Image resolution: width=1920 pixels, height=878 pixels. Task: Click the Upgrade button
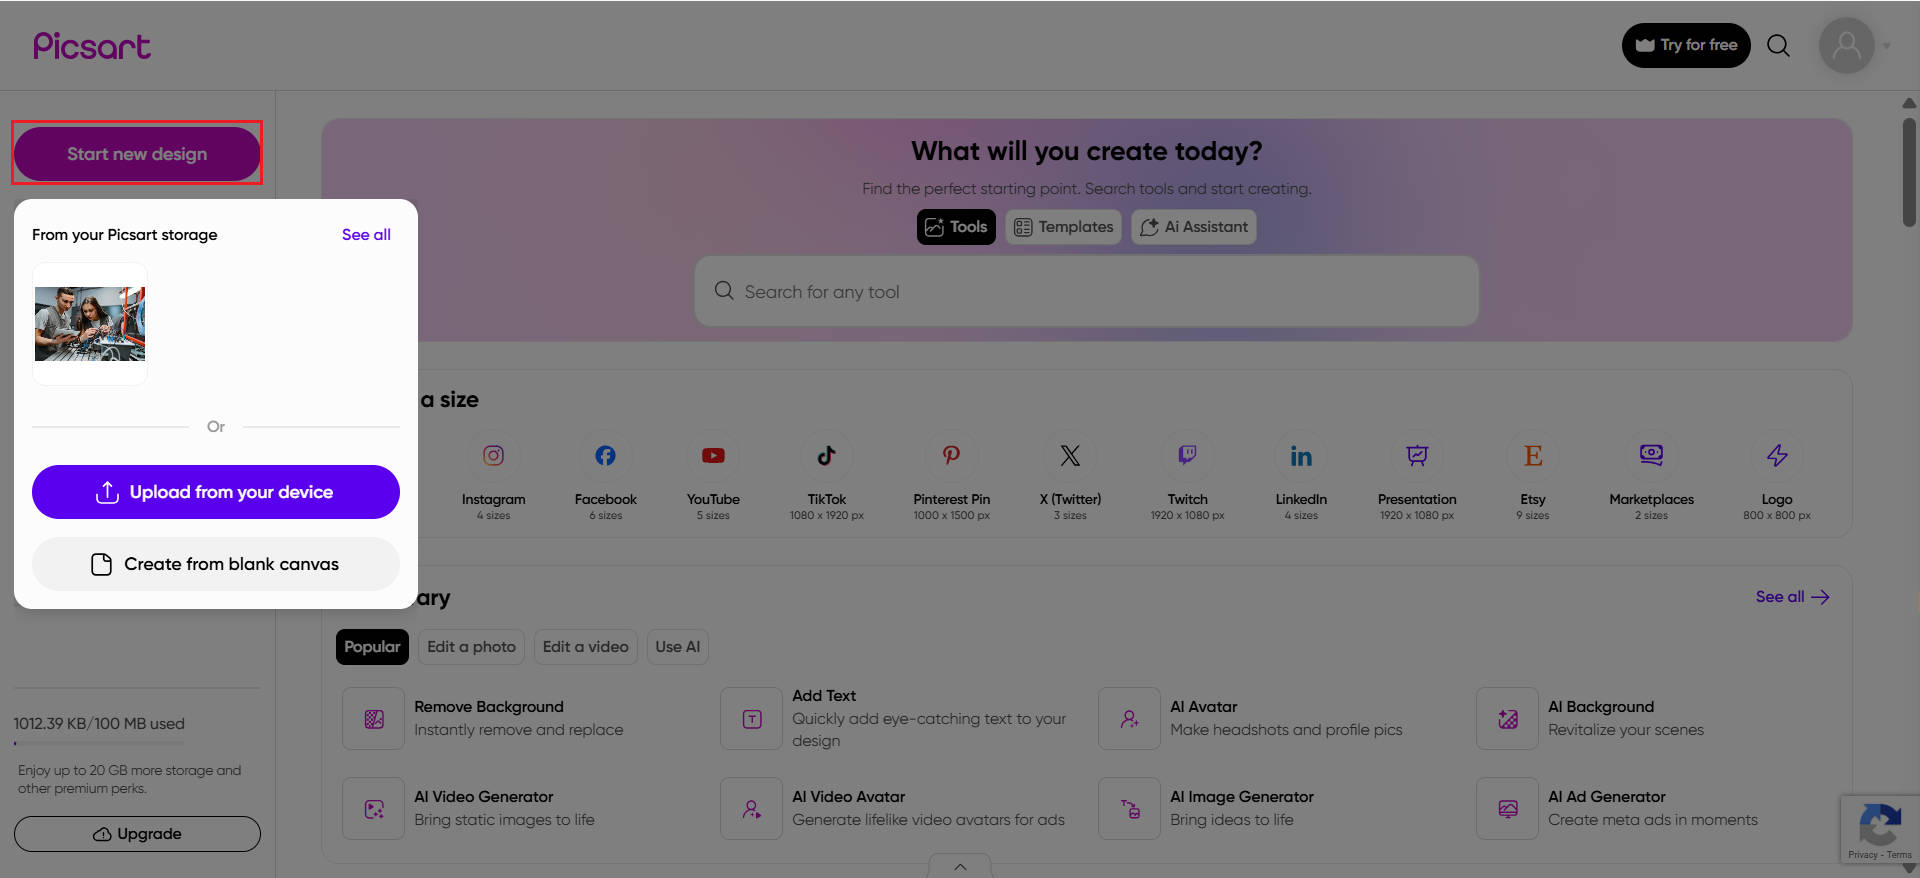(137, 834)
